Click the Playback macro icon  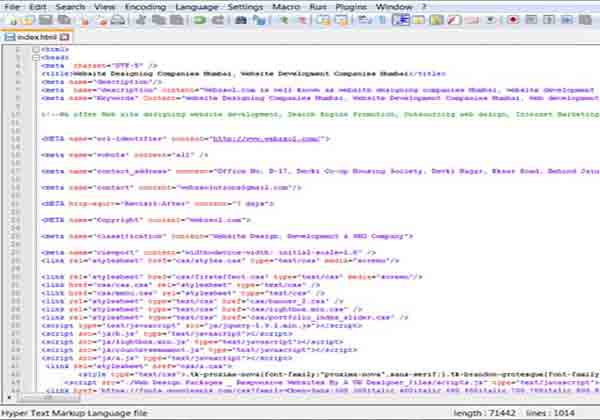pyautogui.click(x=549, y=20)
